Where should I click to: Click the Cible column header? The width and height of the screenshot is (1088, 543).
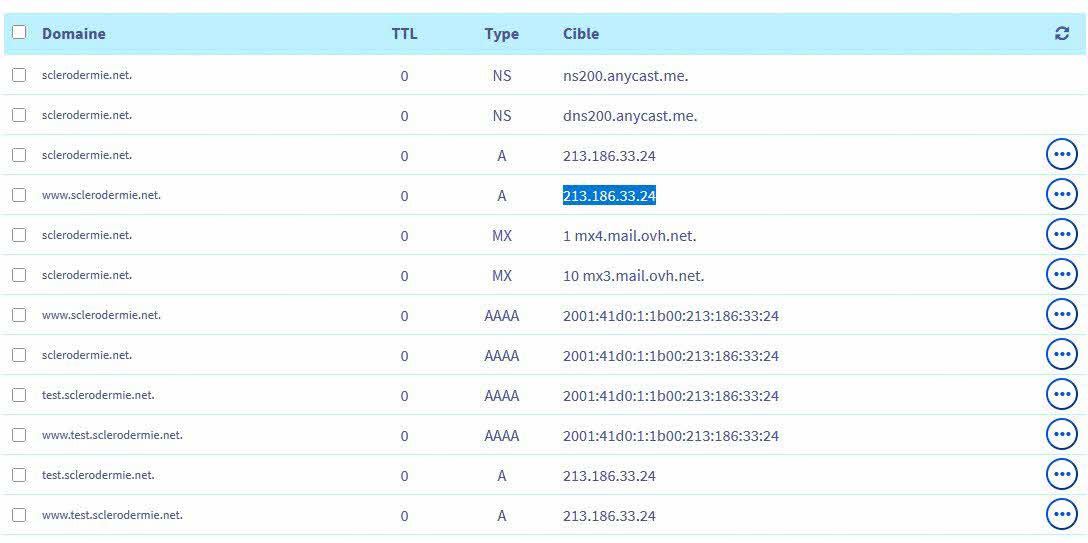click(581, 34)
